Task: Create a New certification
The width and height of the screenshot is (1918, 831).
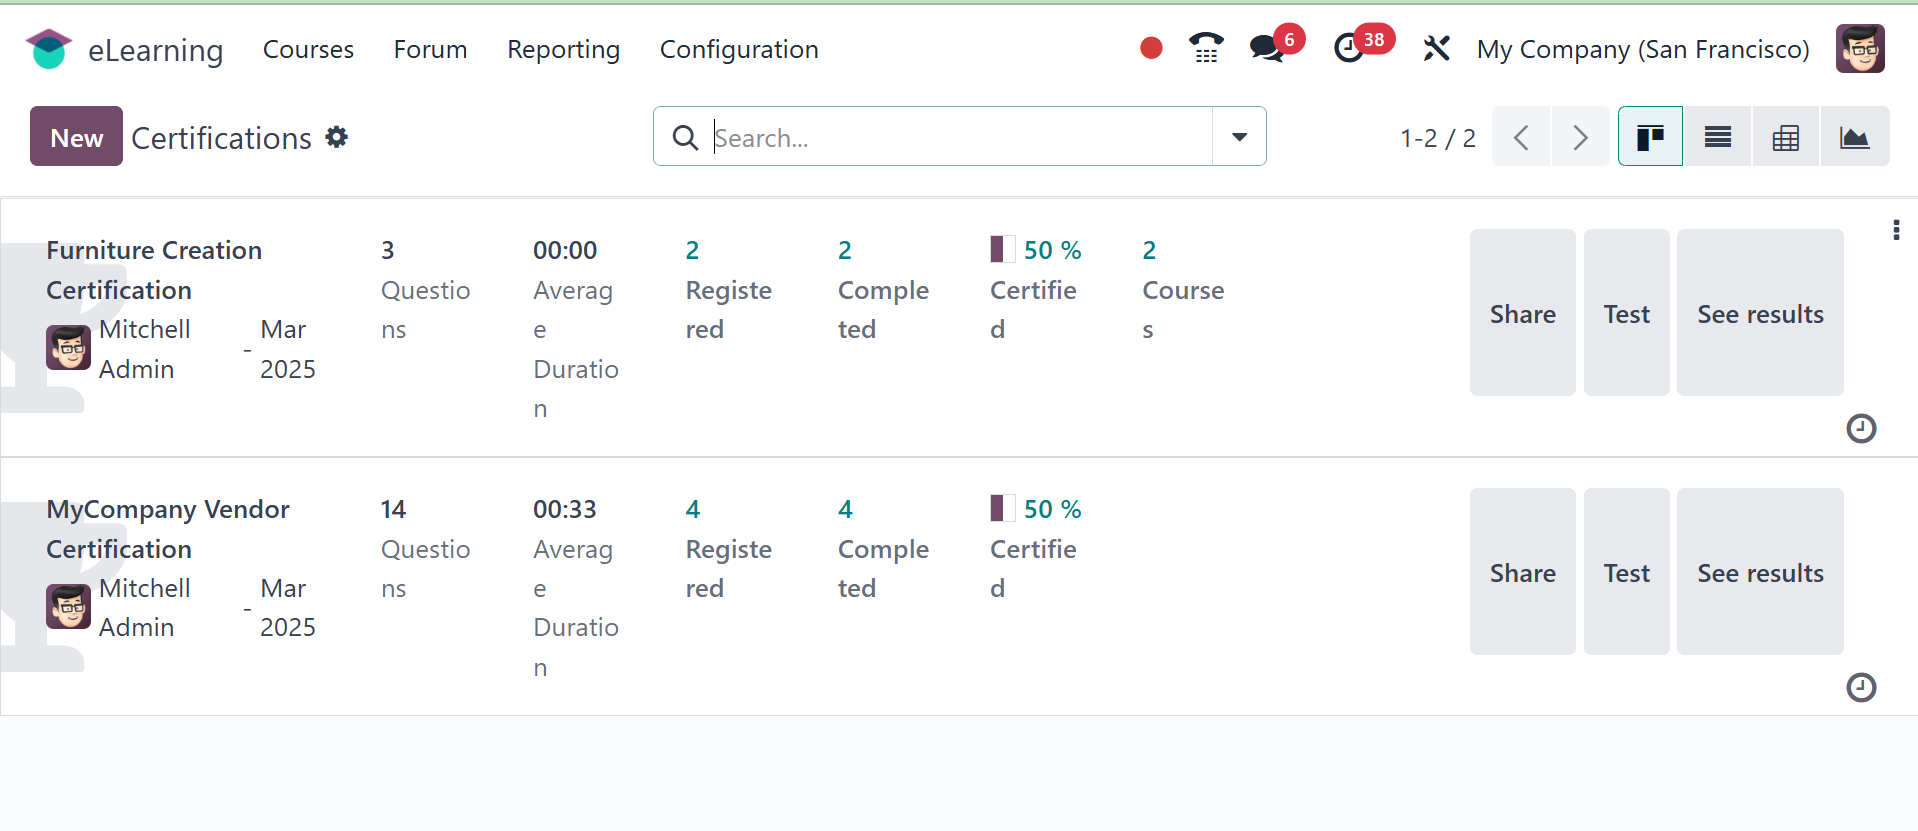Action: point(76,136)
